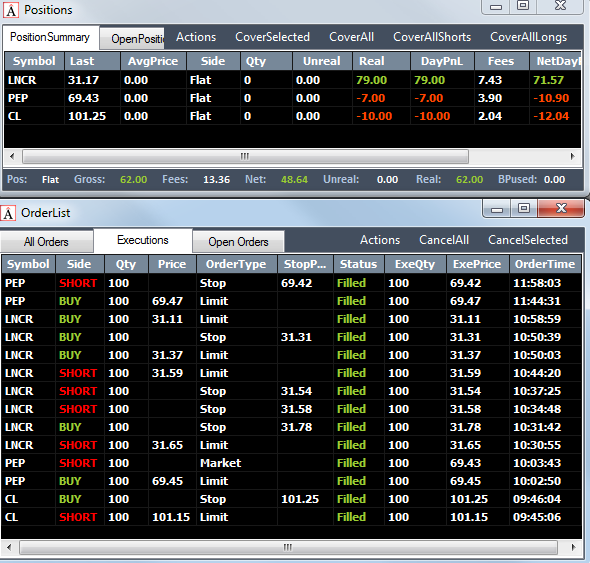Click the CoverAllLongs button

click(528, 37)
